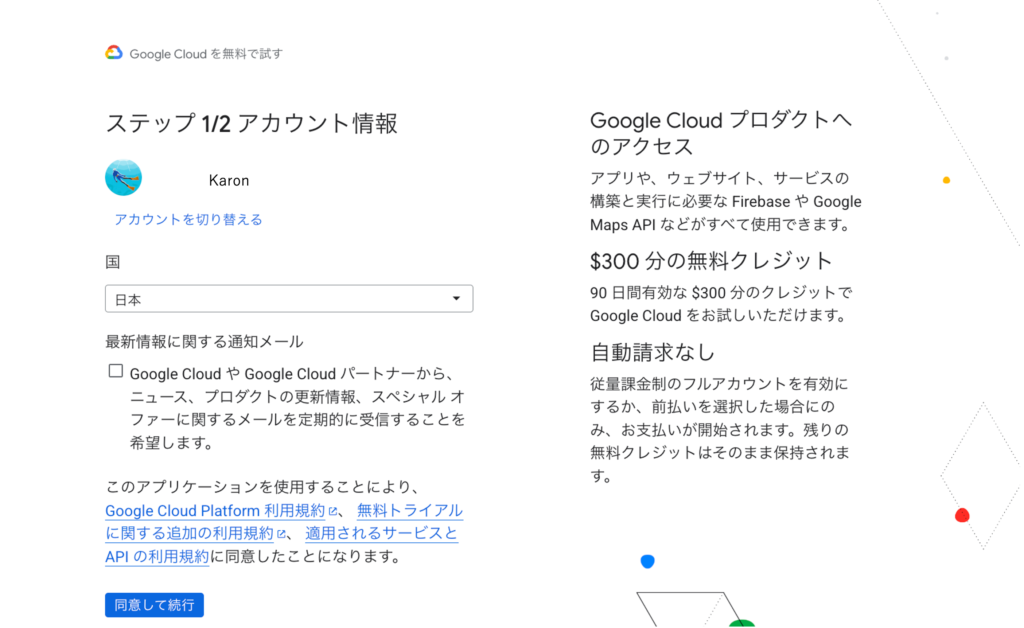
Task: Click the Karon profile avatar picture
Action: tap(123, 178)
